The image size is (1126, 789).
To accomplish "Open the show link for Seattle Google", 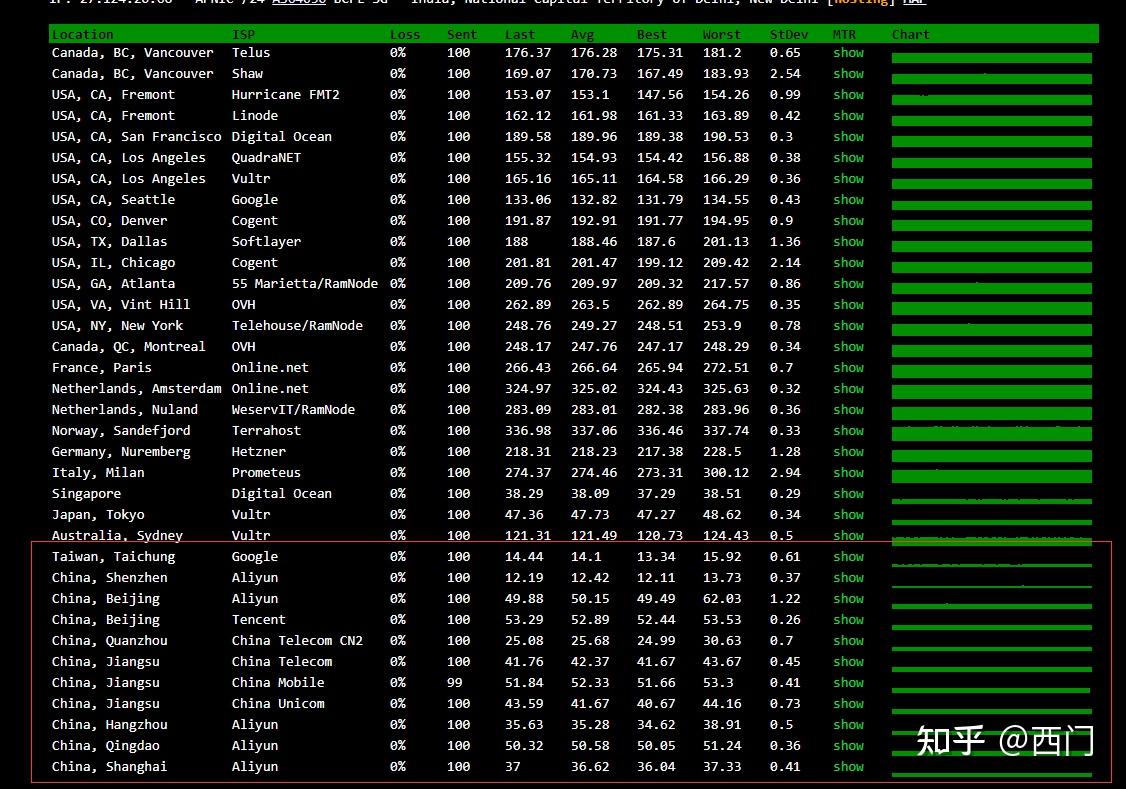I will pos(848,200).
